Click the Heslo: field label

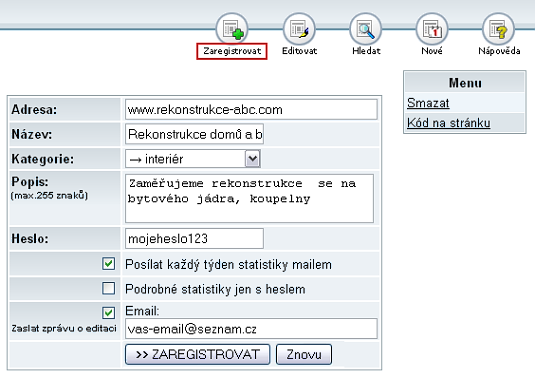[x=30, y=239]
